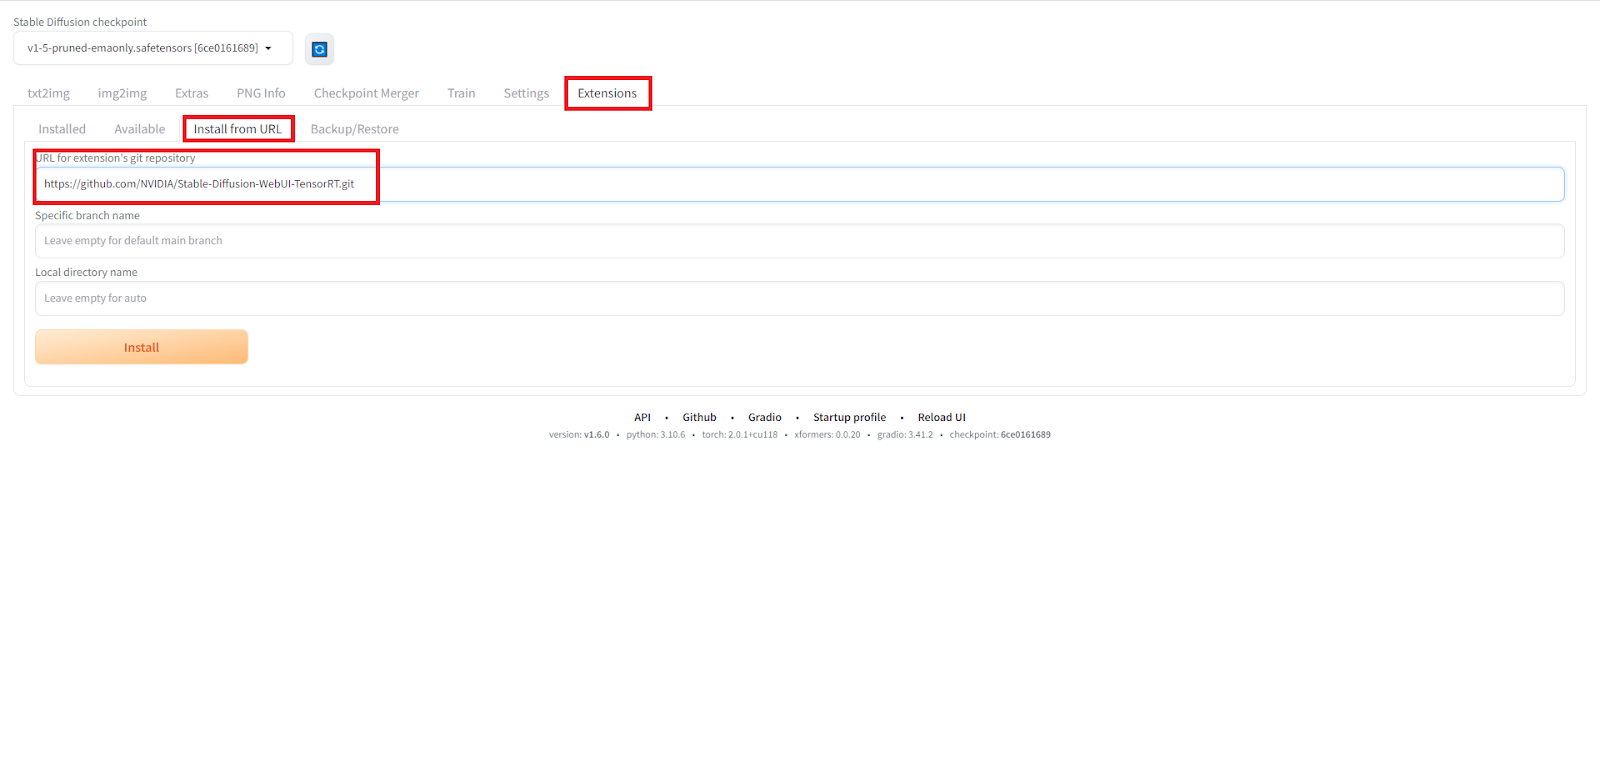Select the Extensions tab
1600x777 pixels.
click(607, 93)
